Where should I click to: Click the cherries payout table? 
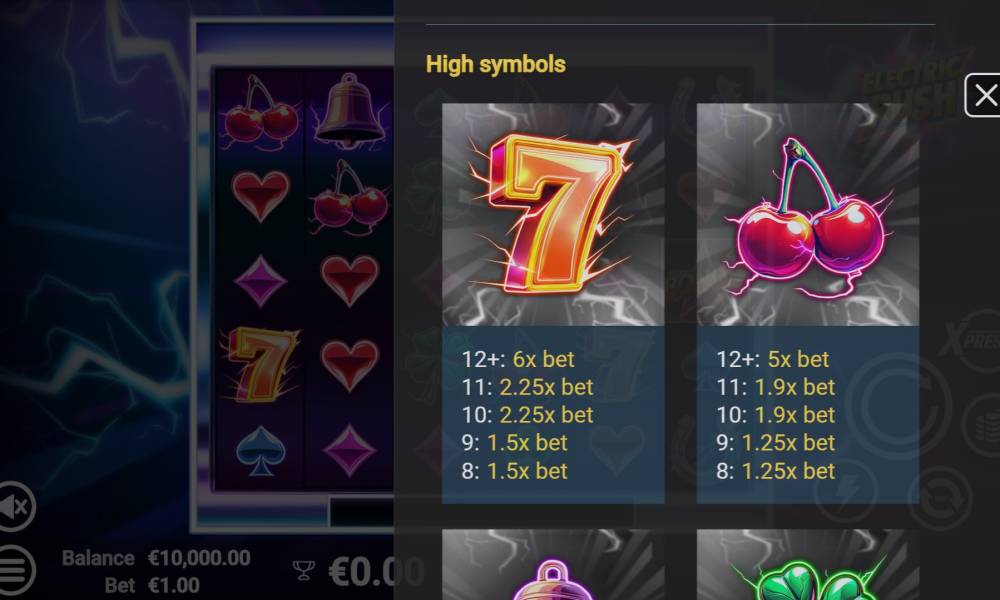click(x=807, y=414)
